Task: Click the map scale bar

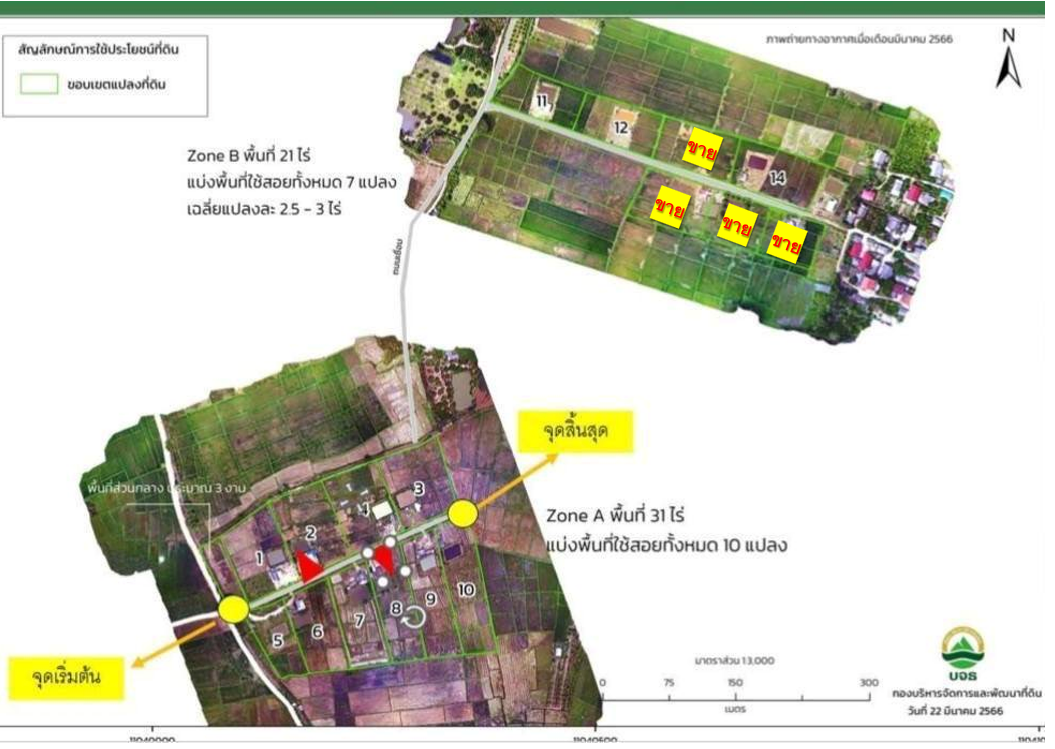Action: click(x=735, y=694)
